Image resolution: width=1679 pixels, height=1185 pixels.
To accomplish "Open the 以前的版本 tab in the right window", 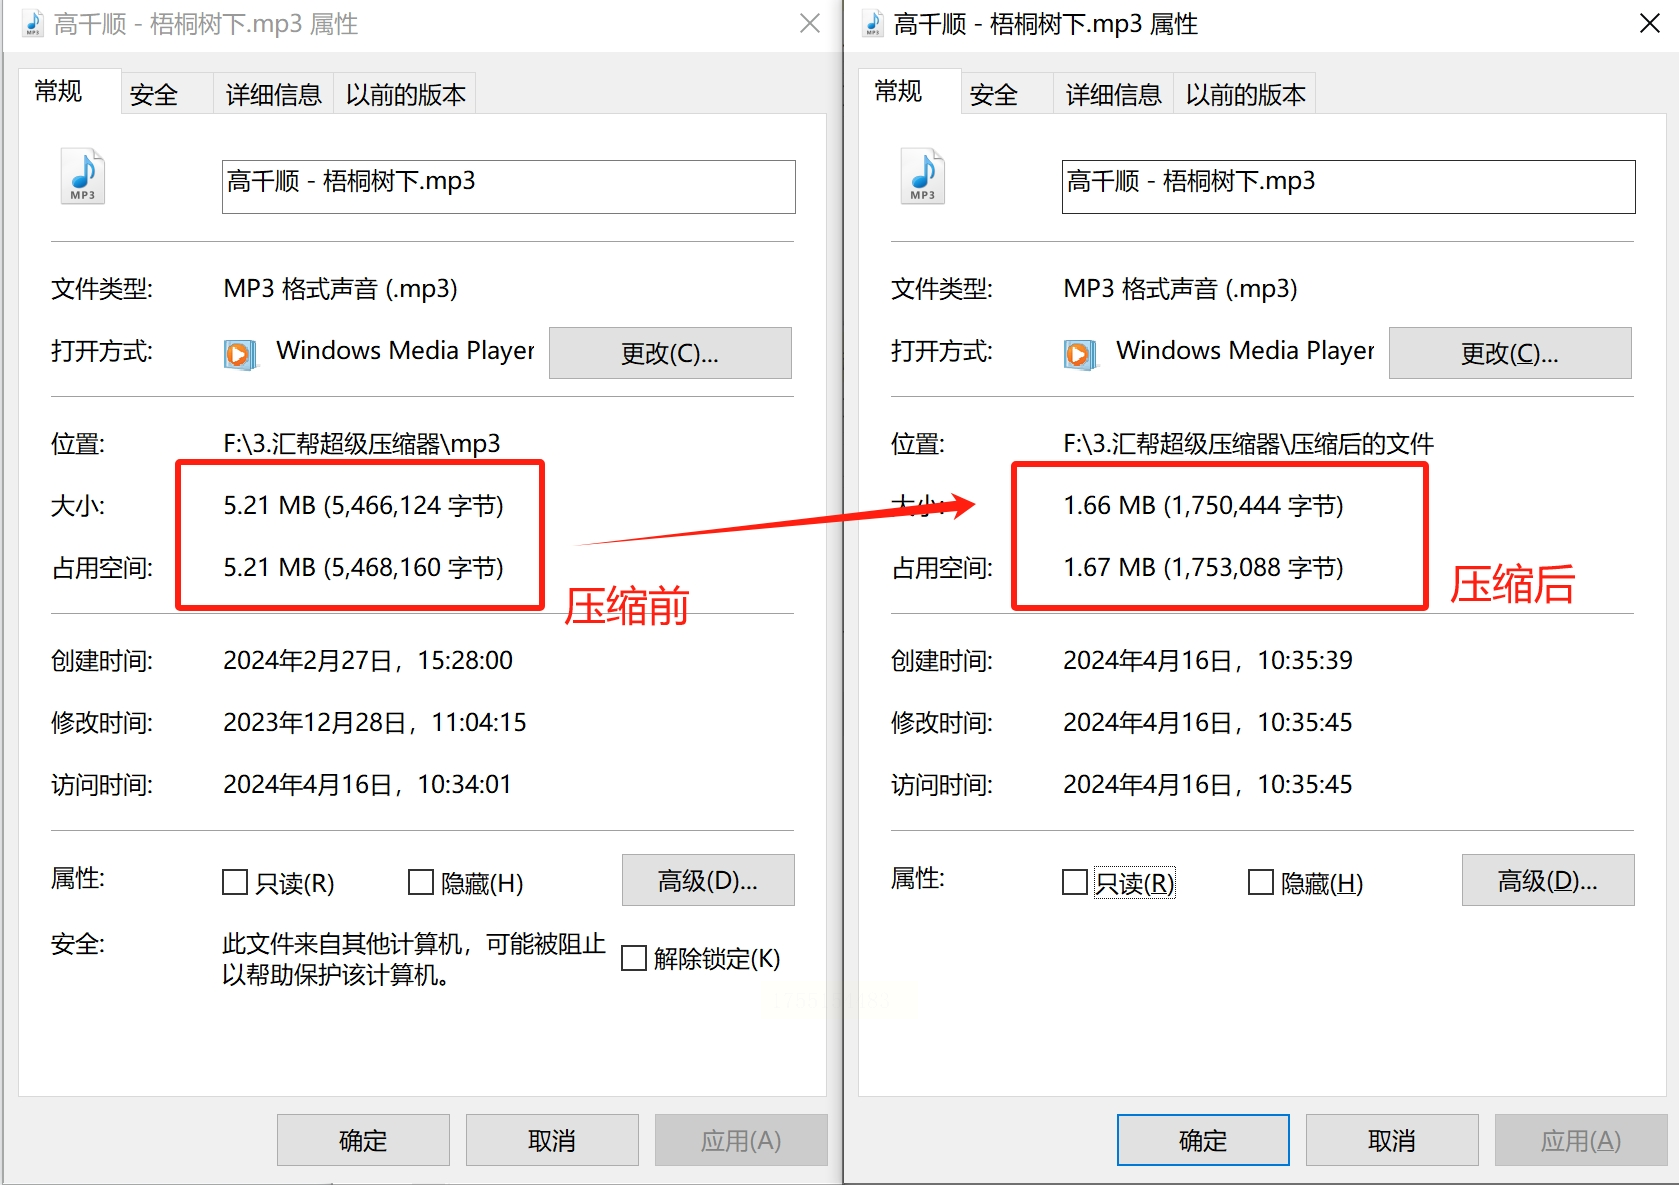I will 1245,94.
